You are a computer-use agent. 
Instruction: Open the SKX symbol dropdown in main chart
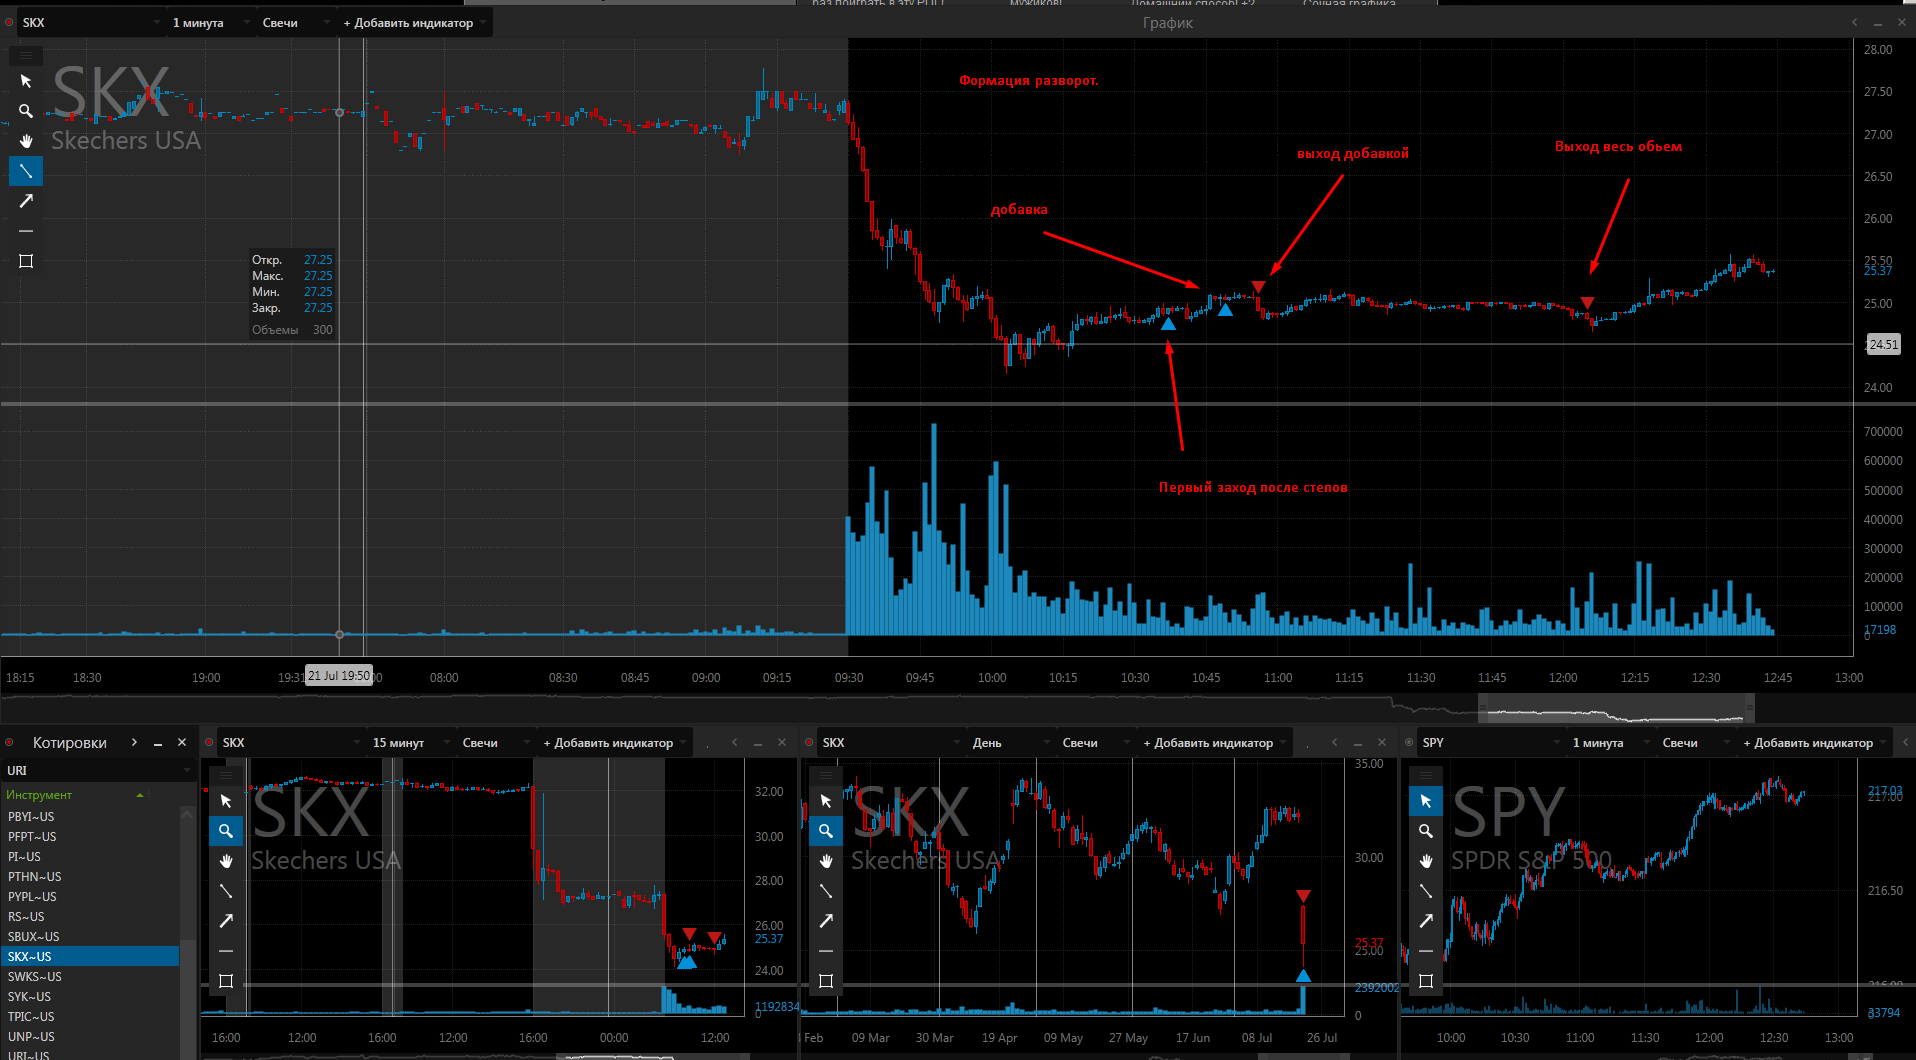(x=92, y=22)
